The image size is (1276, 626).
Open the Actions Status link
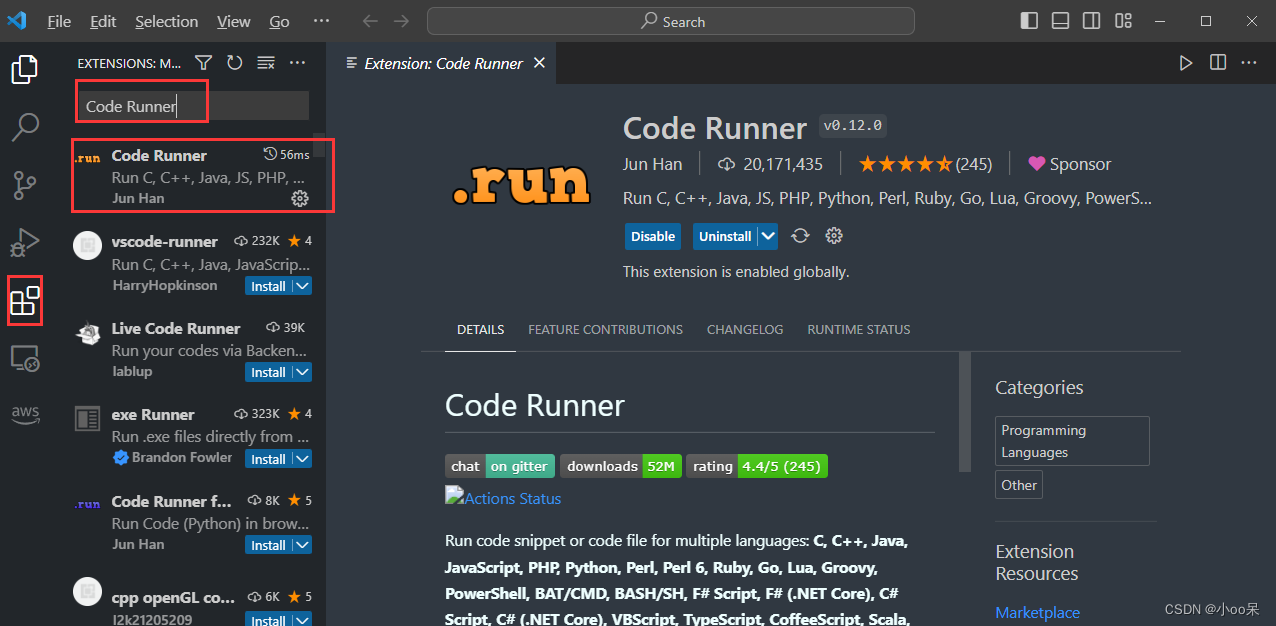coord(503,498)
